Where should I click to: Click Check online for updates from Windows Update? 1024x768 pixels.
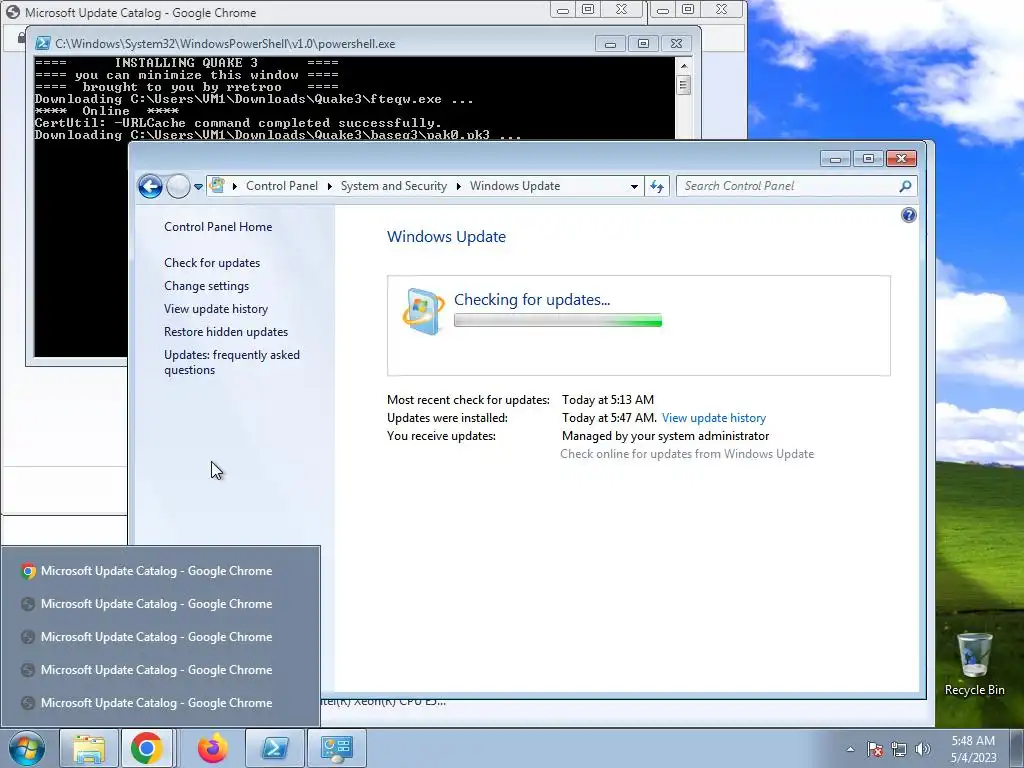687,454
